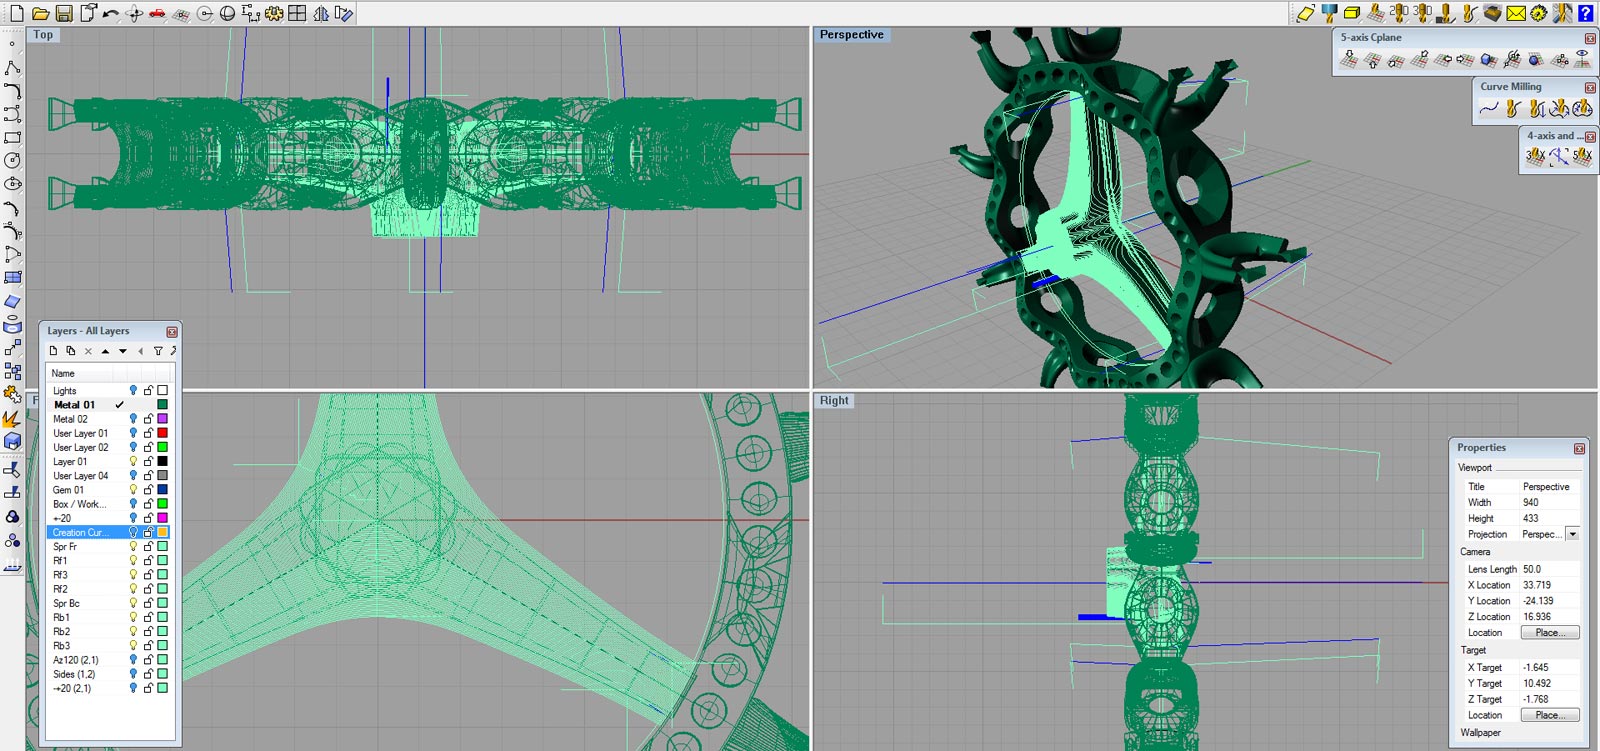Click the Top viewport title label
The image size is (1600, 751).
(43, 35)
